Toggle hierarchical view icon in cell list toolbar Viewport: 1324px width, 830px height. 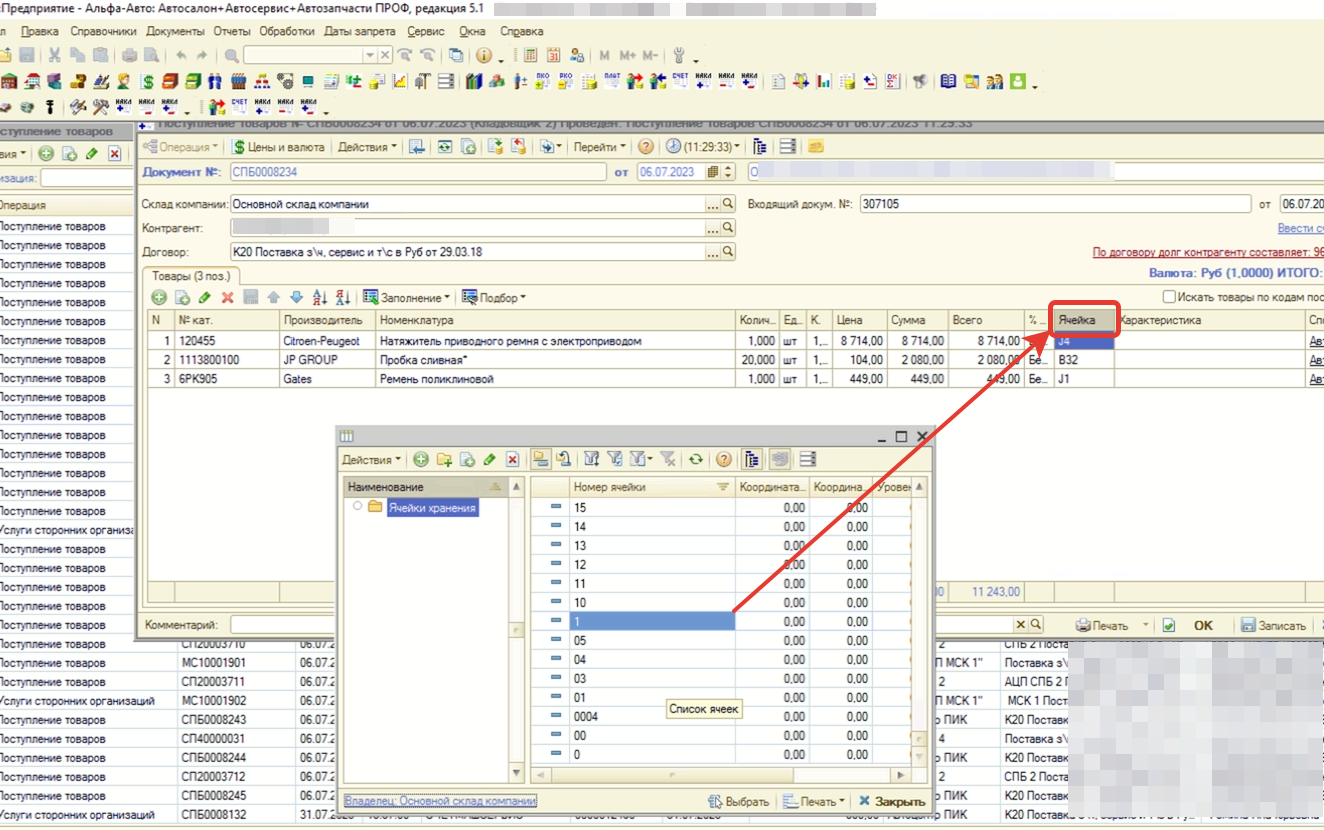752,460
